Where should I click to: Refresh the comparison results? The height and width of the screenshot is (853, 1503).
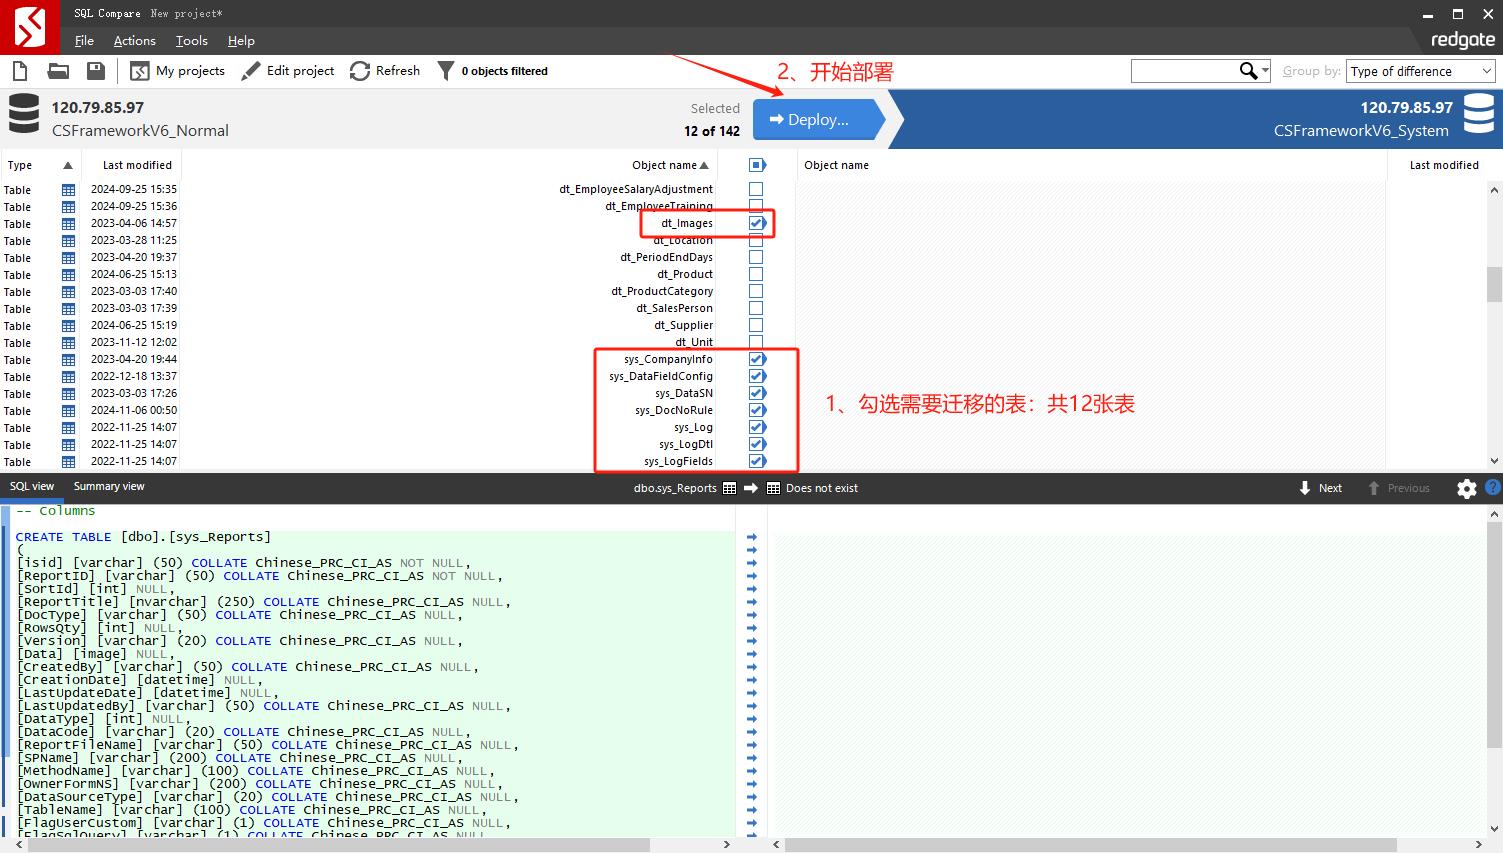(x=384, y=70)
